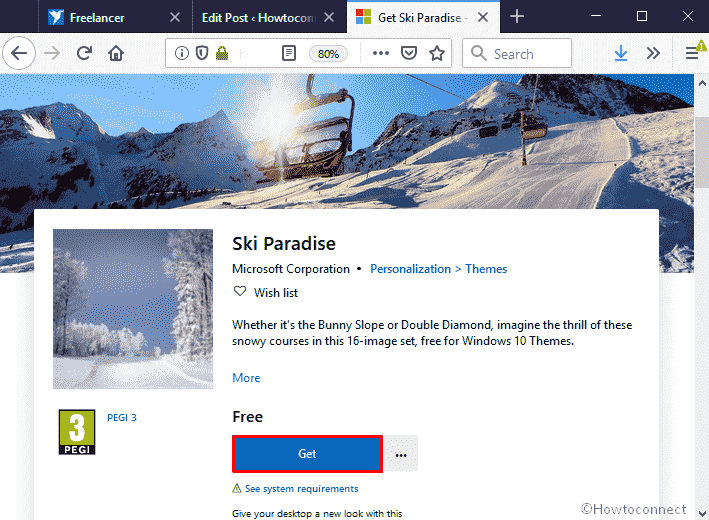Toggle reader view
This screenshot has height=520, width=709.
pyautogui.click(x=289, y=53)
